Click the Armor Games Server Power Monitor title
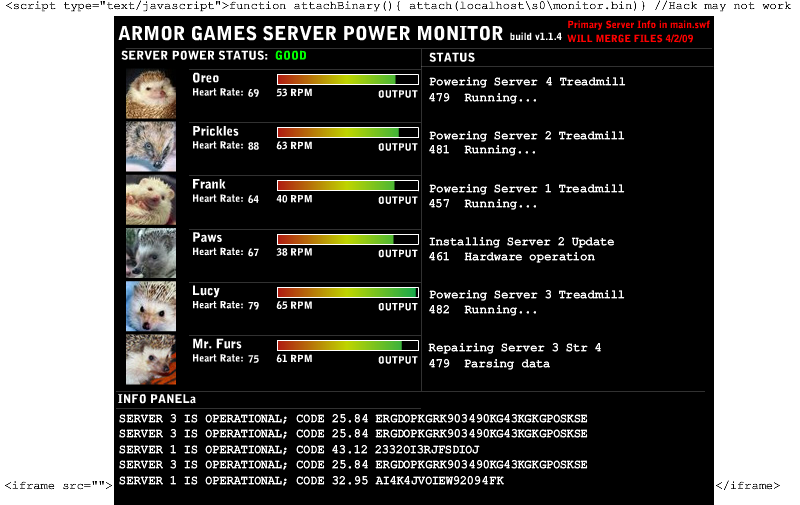The height and width of the screenshot is (505, 800). click(311, 34)
